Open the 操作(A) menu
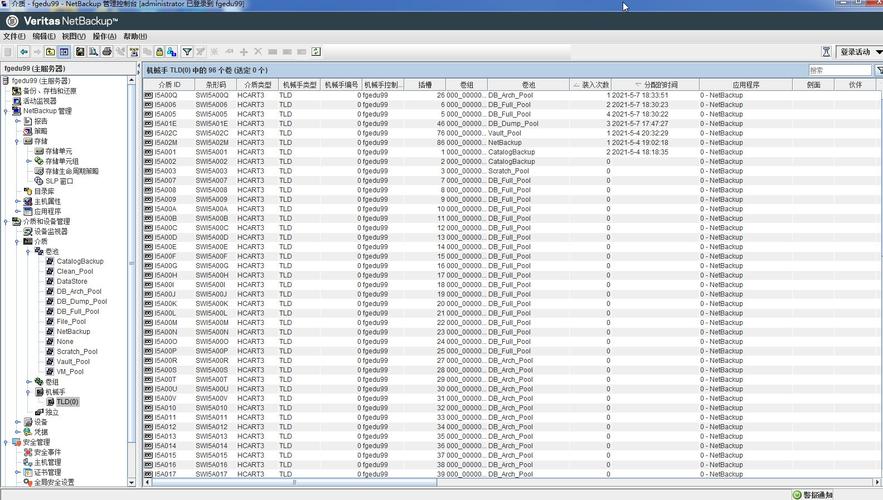Screen dimensions: 883x500 click(104, 36)
